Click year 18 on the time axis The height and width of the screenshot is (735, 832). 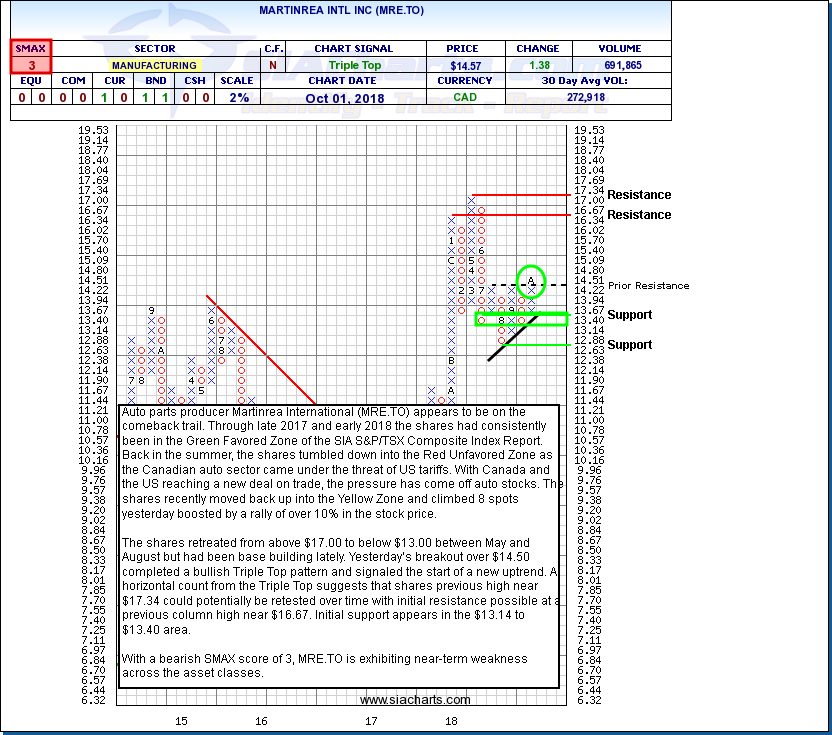451,720
